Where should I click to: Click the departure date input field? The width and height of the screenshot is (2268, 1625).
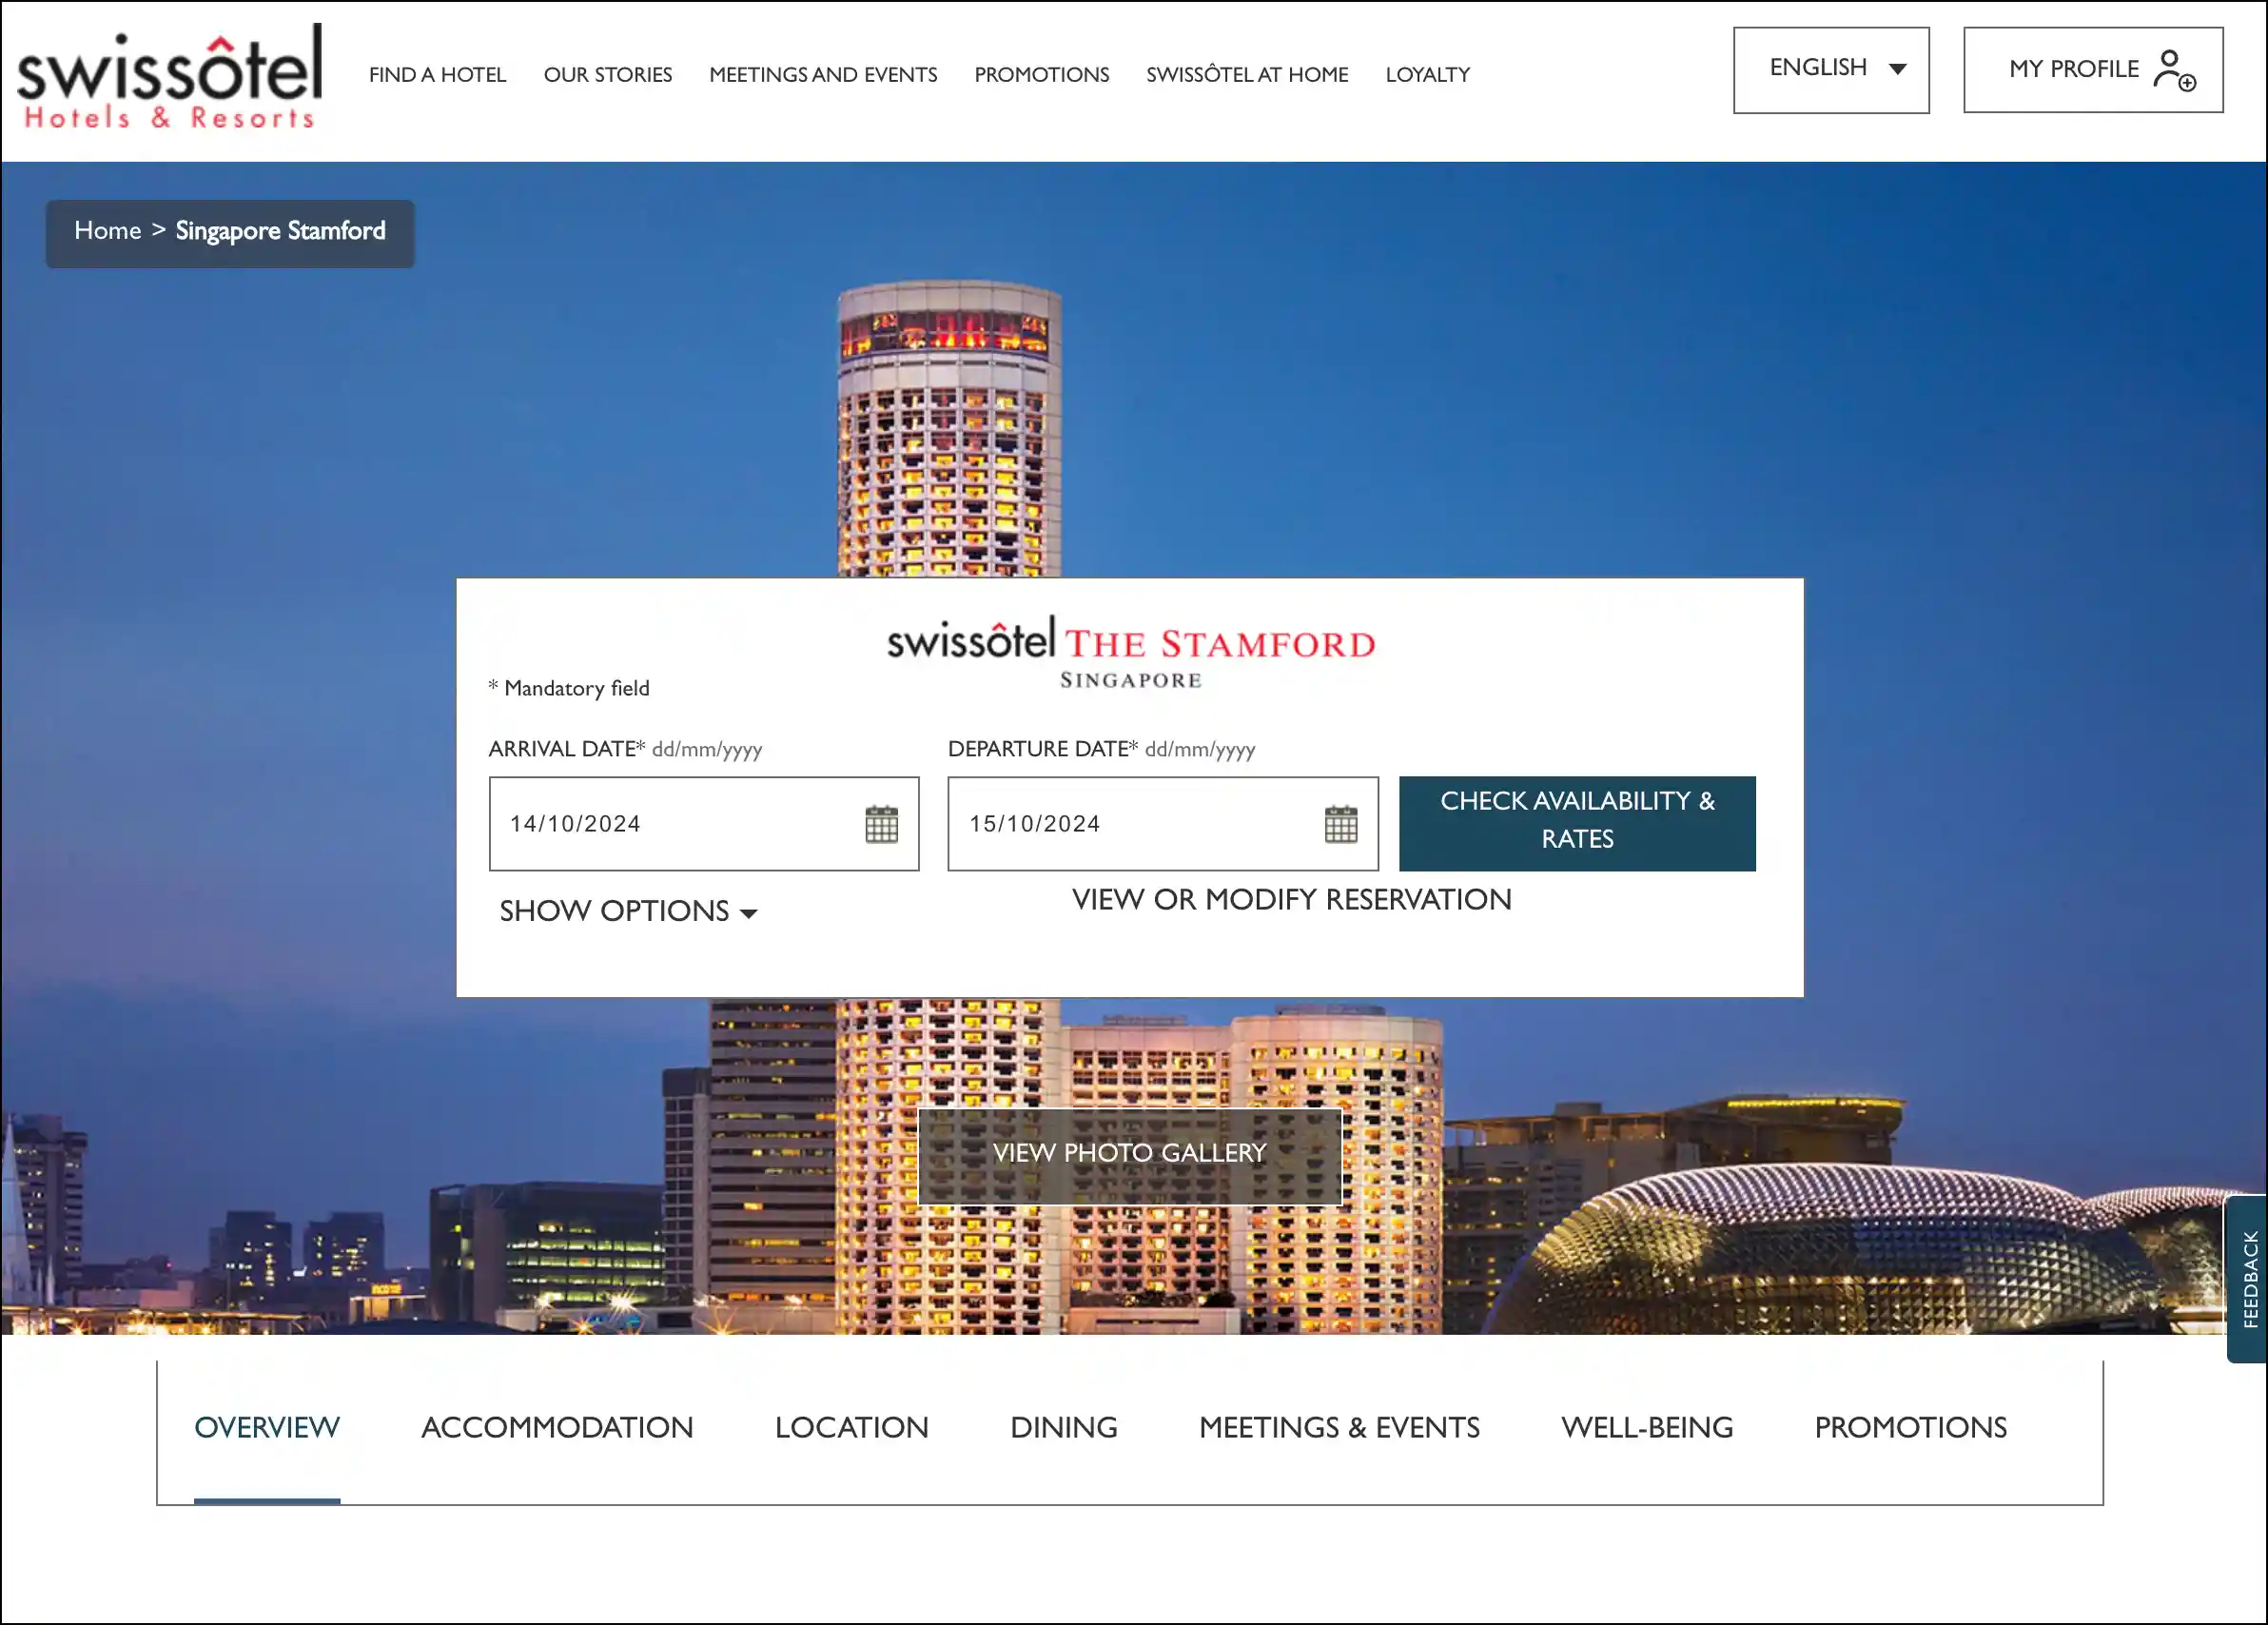click(1163, 824)
